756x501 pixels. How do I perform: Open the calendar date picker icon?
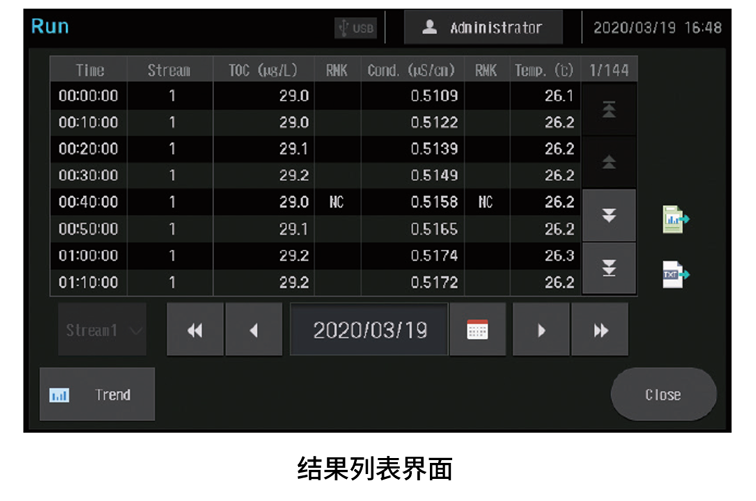click(x=477, y=330)
